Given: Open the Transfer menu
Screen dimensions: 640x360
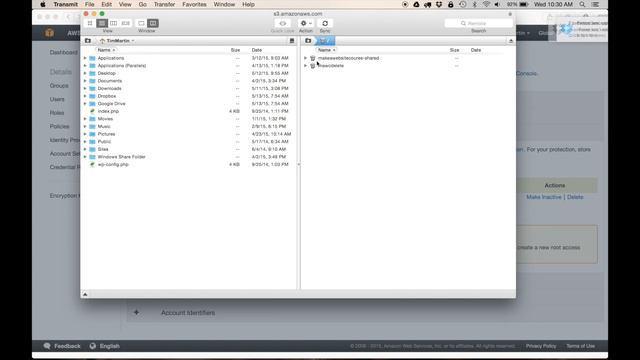Looking at the screenshot, I should (x=164, y=4).
